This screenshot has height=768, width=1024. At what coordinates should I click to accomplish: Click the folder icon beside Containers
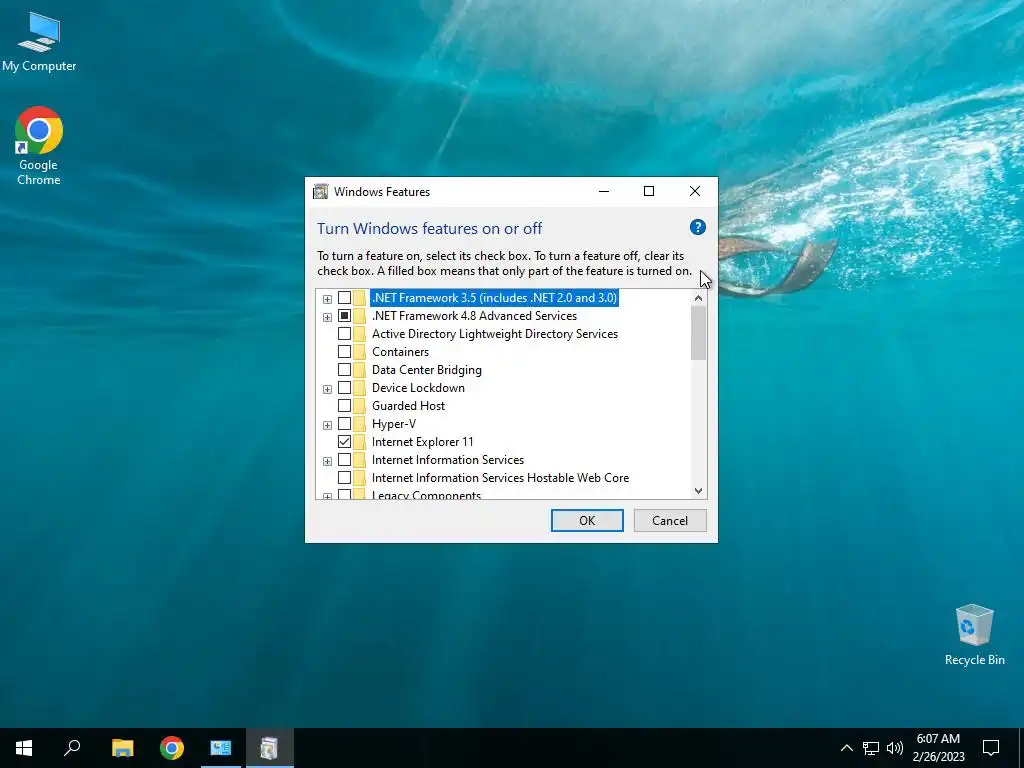tap(360, 352)
